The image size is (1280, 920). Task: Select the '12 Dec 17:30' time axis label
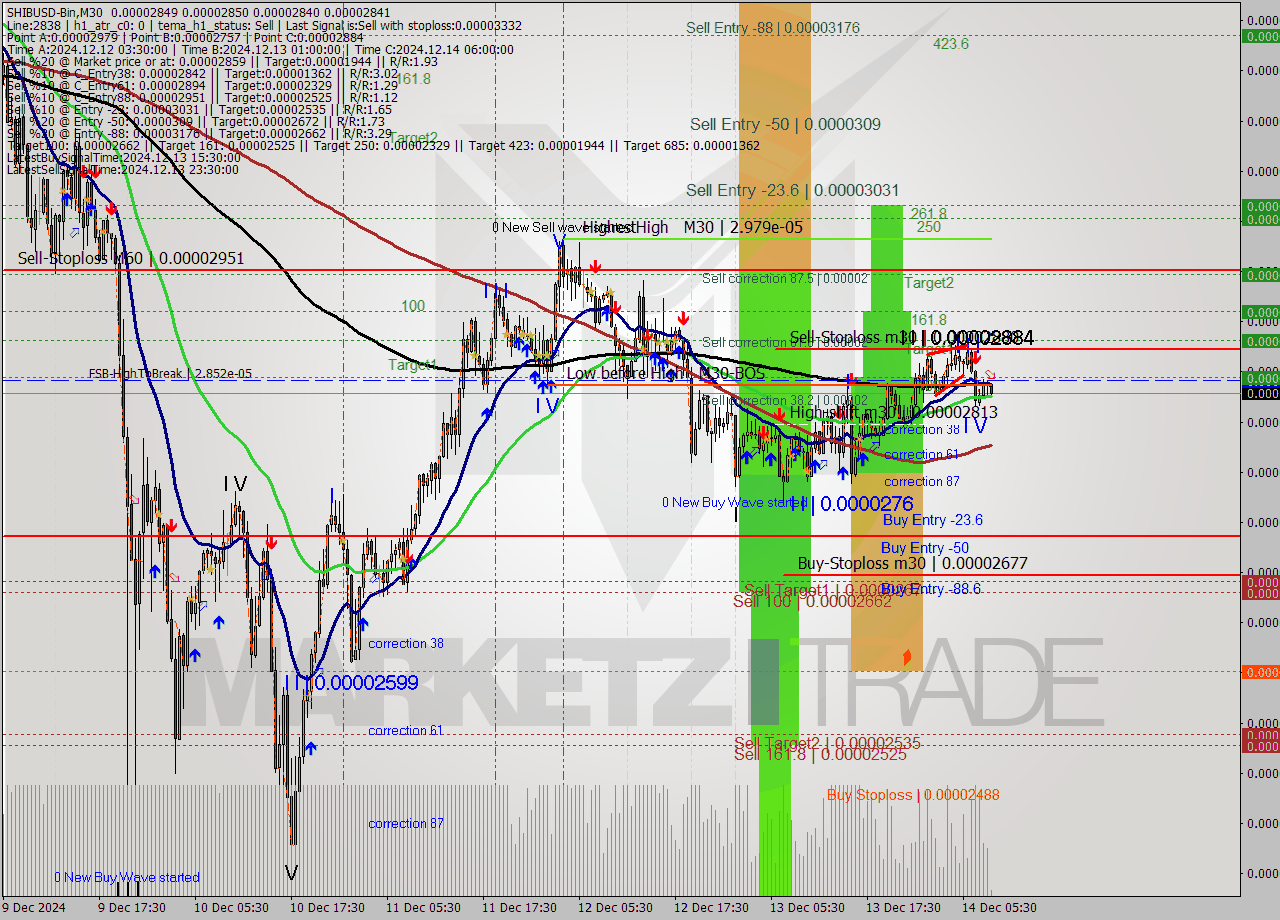[711, 908]
